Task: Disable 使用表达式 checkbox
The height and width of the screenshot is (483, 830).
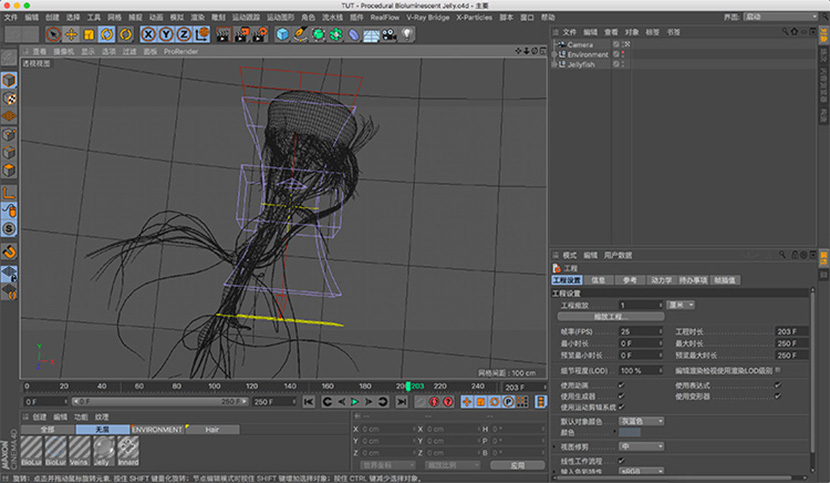Action: tap(777, 384)
